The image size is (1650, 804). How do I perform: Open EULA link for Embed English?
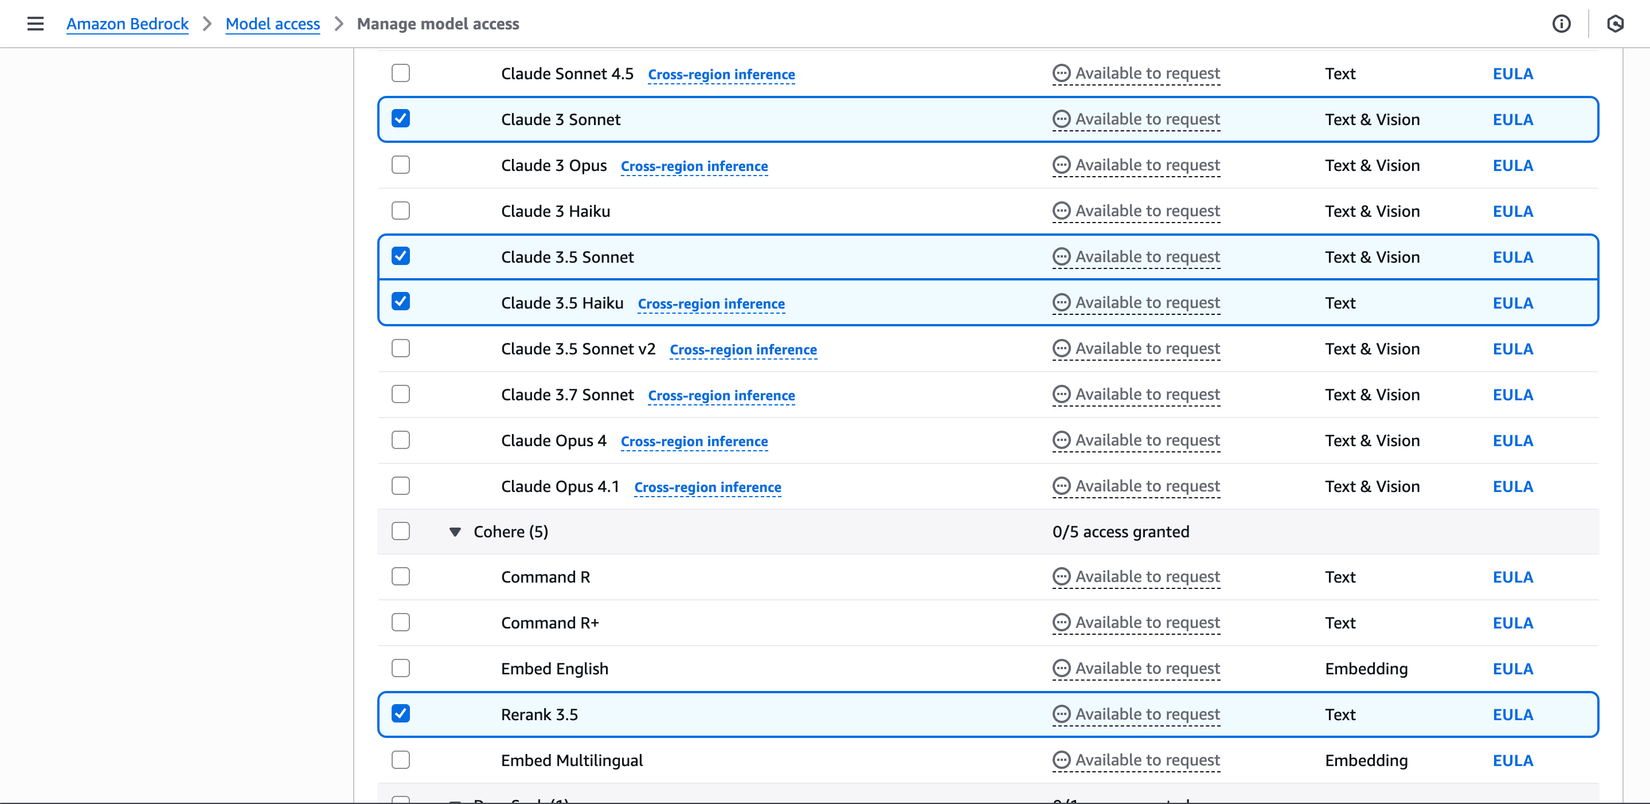[x=1512, y=669]
